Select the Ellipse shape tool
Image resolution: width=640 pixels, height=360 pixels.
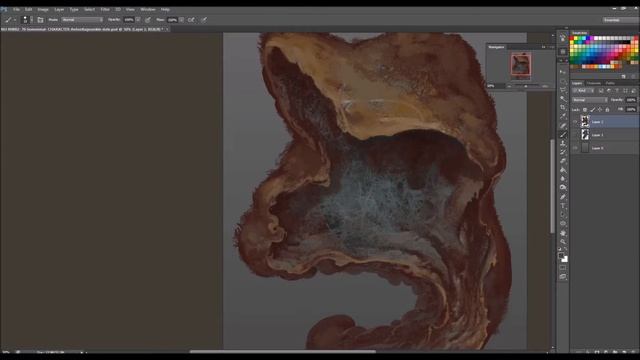pos(563,224)
